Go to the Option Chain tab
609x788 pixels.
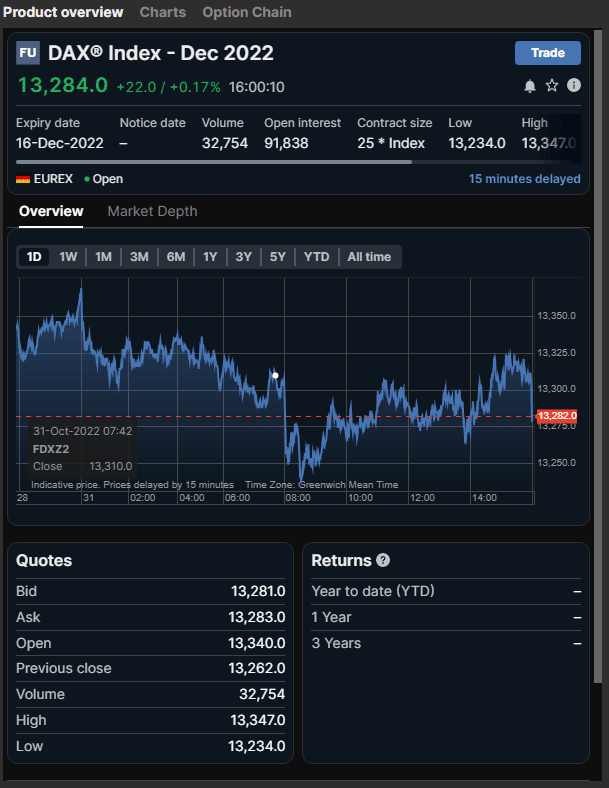[247, 12]
